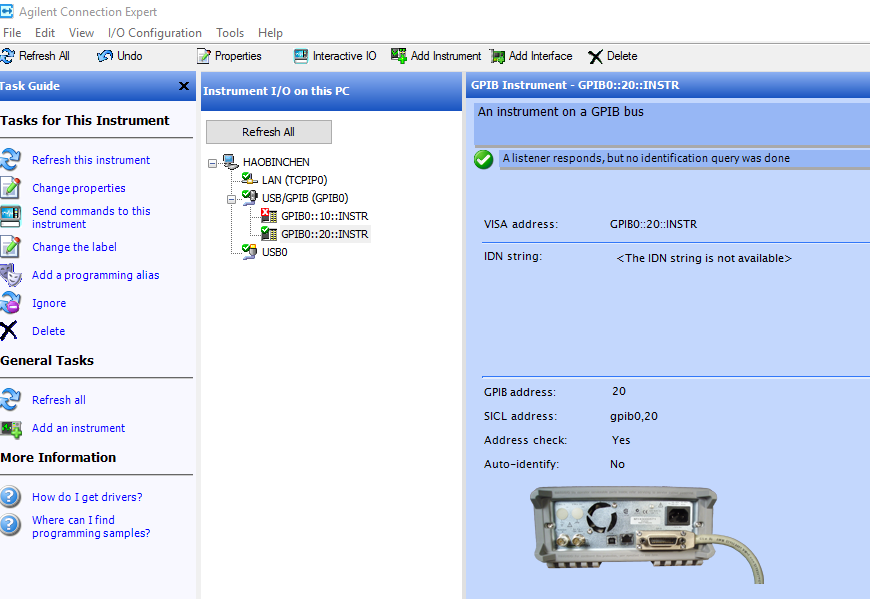Viewport: 870px width, 599px height.
Task: Select LAN (TCPIP0) label in the tree
Action: tap(295, 180)
